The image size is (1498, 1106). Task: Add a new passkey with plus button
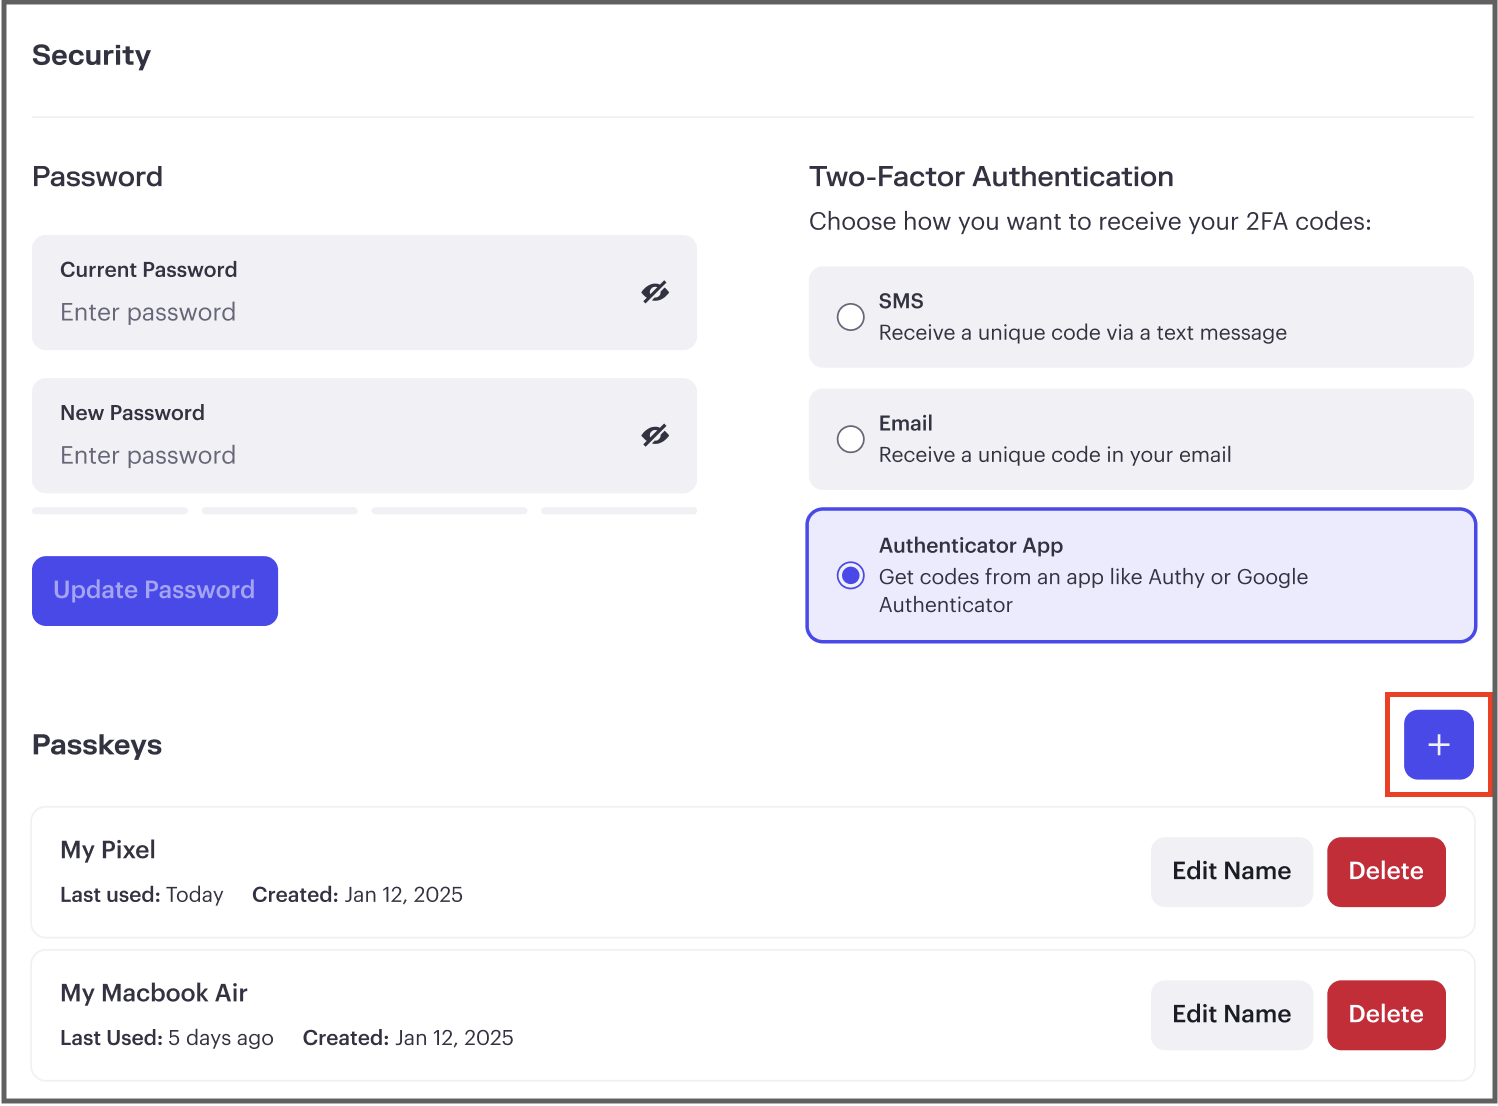(x=1438, y=745)
